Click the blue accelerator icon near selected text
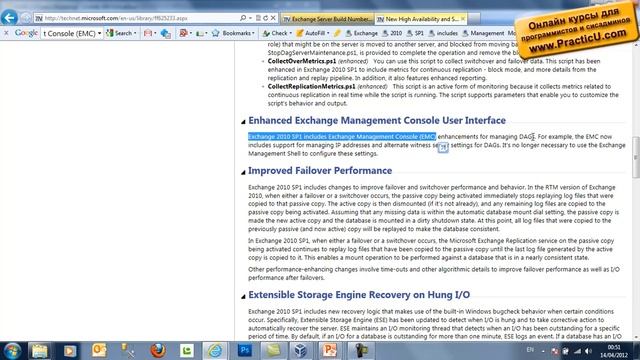The width and height of the screenshot is (640, 360). click(x=443, y=148)
